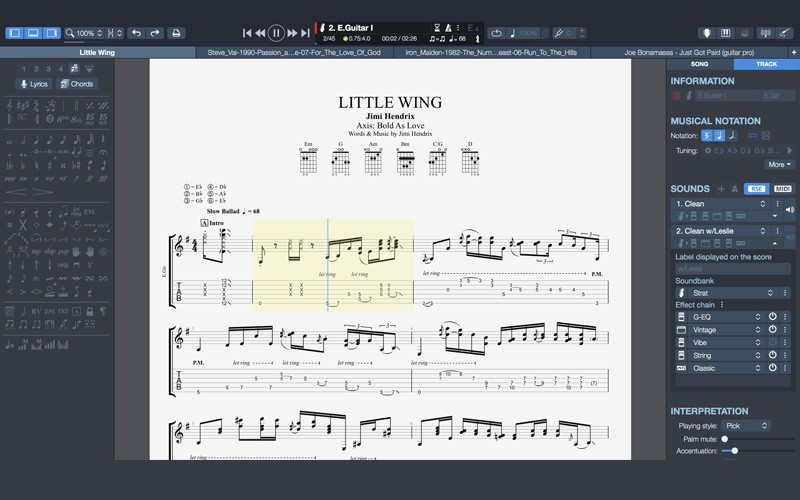The height and width of the screenshot is (500, 800).
Task: Apply the ppp dynamic marking
Action: coord(10,179)
